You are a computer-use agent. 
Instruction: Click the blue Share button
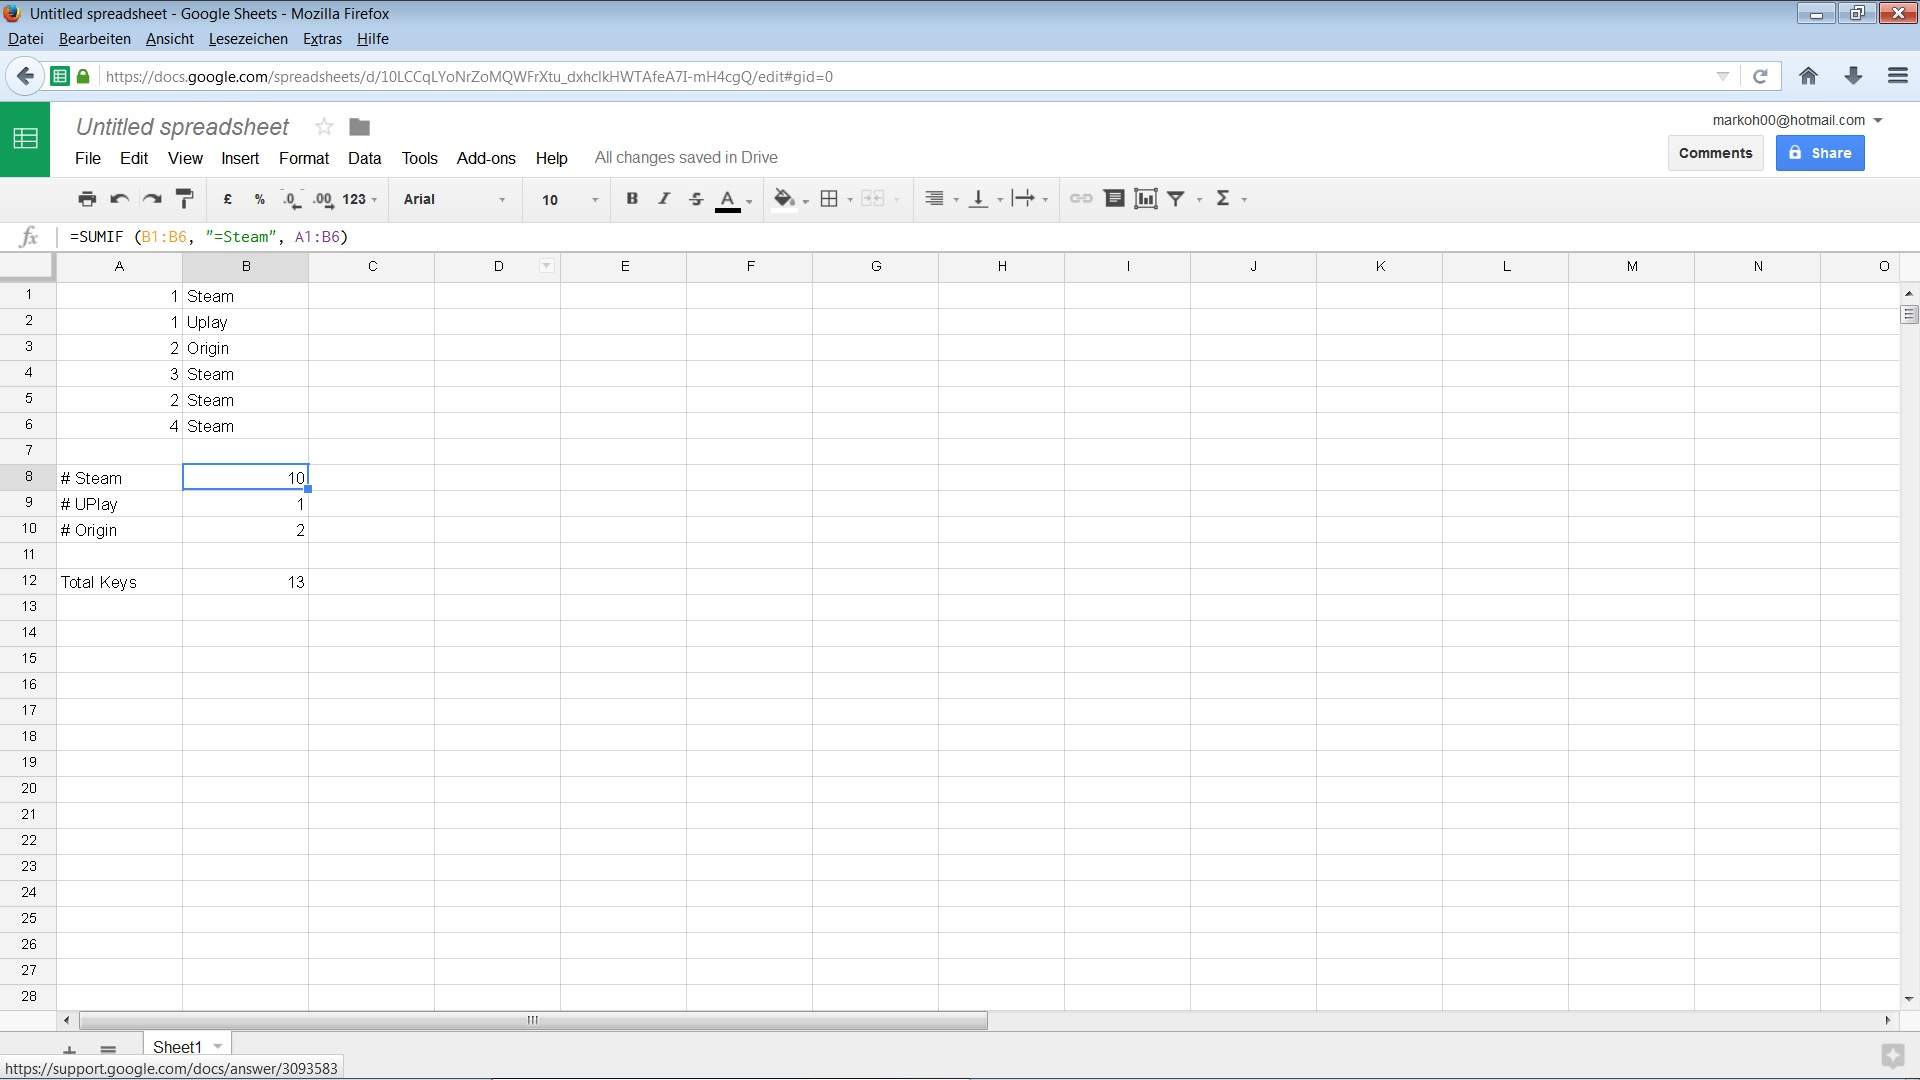point(1819,153)
